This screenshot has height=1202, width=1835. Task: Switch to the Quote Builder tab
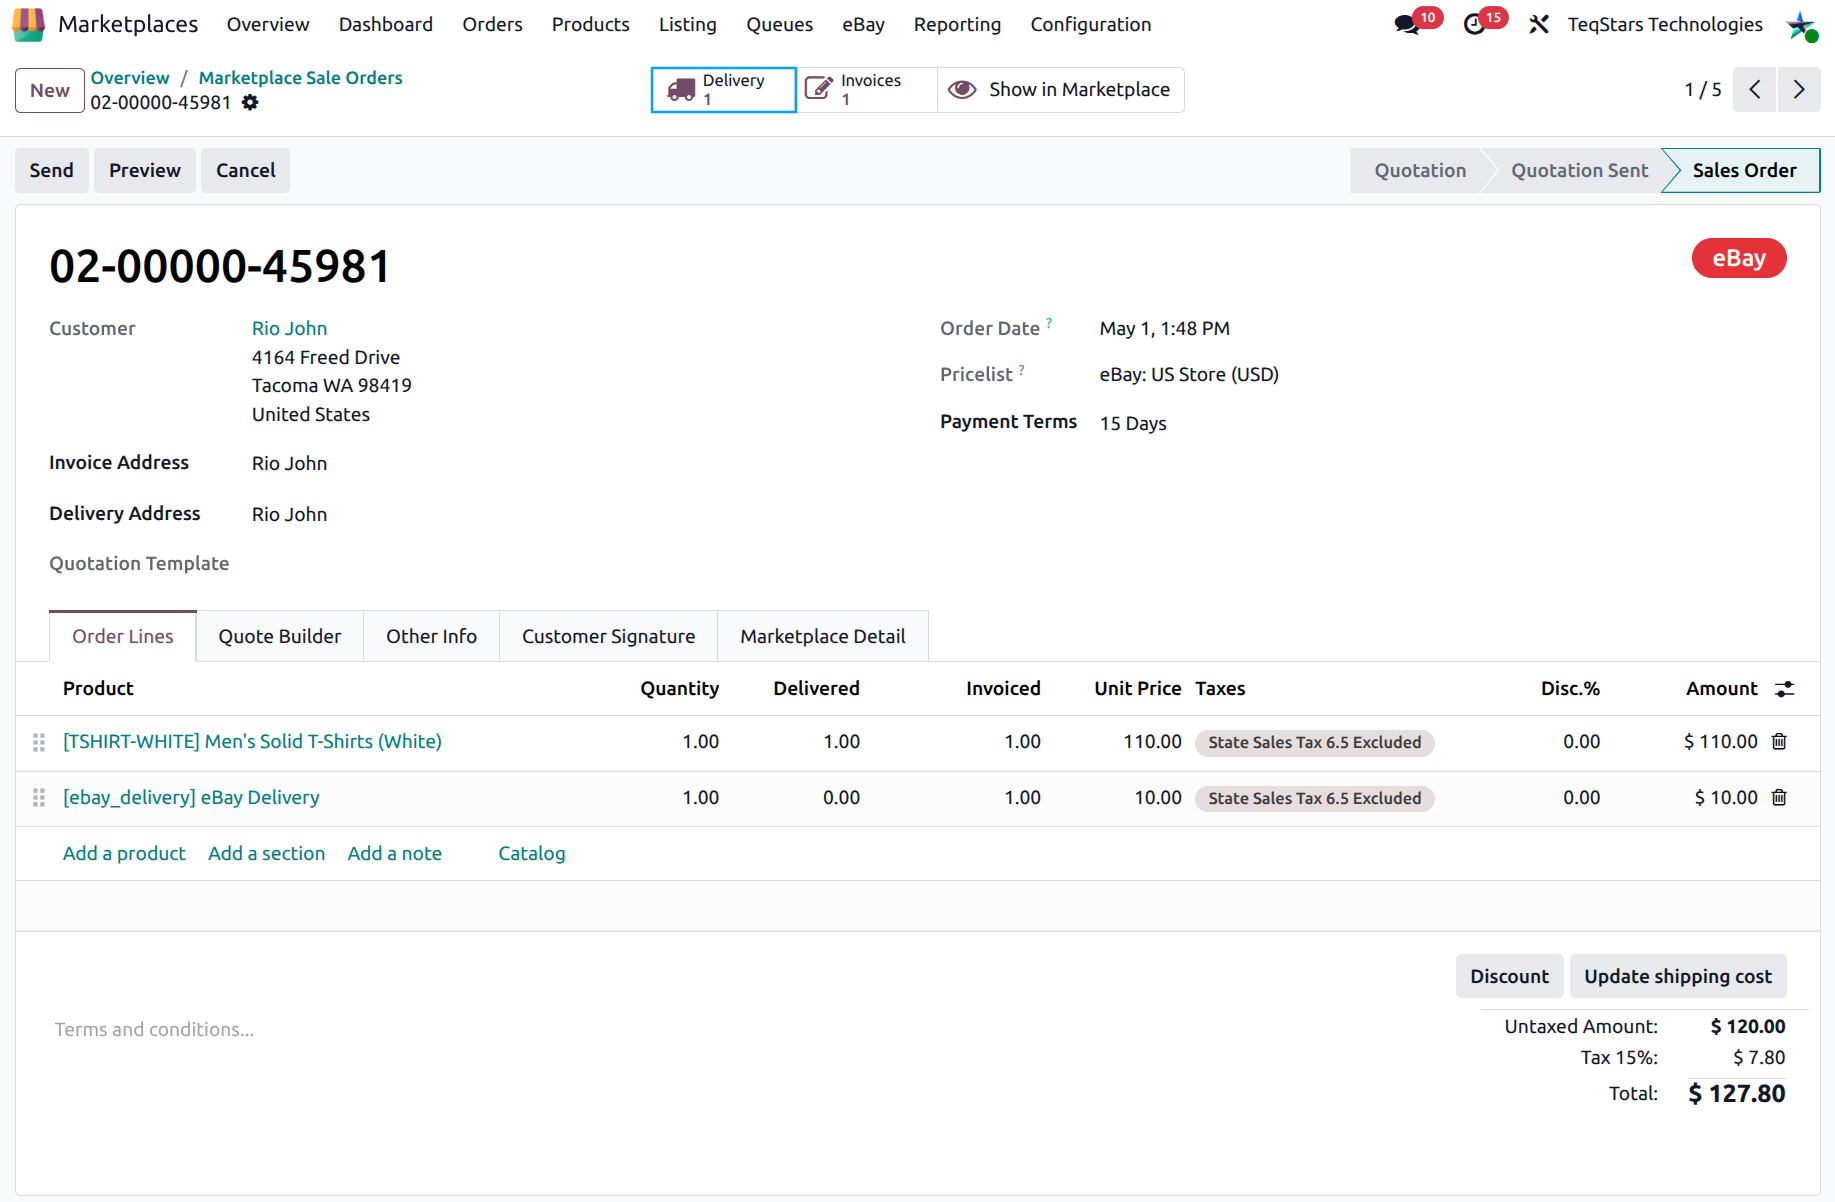click(280, 636)
